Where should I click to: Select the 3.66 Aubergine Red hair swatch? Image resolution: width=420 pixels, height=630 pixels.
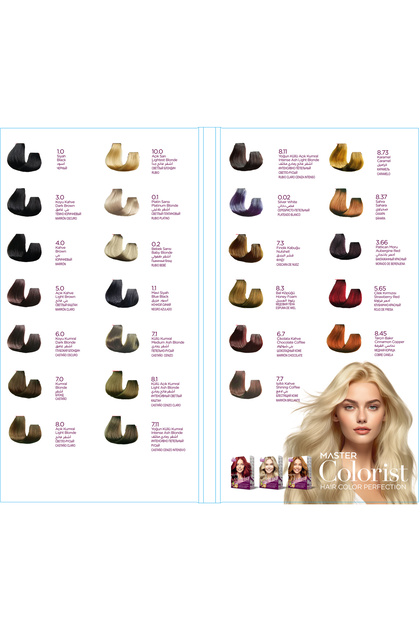pyautogui.click(x=346, y=247)
